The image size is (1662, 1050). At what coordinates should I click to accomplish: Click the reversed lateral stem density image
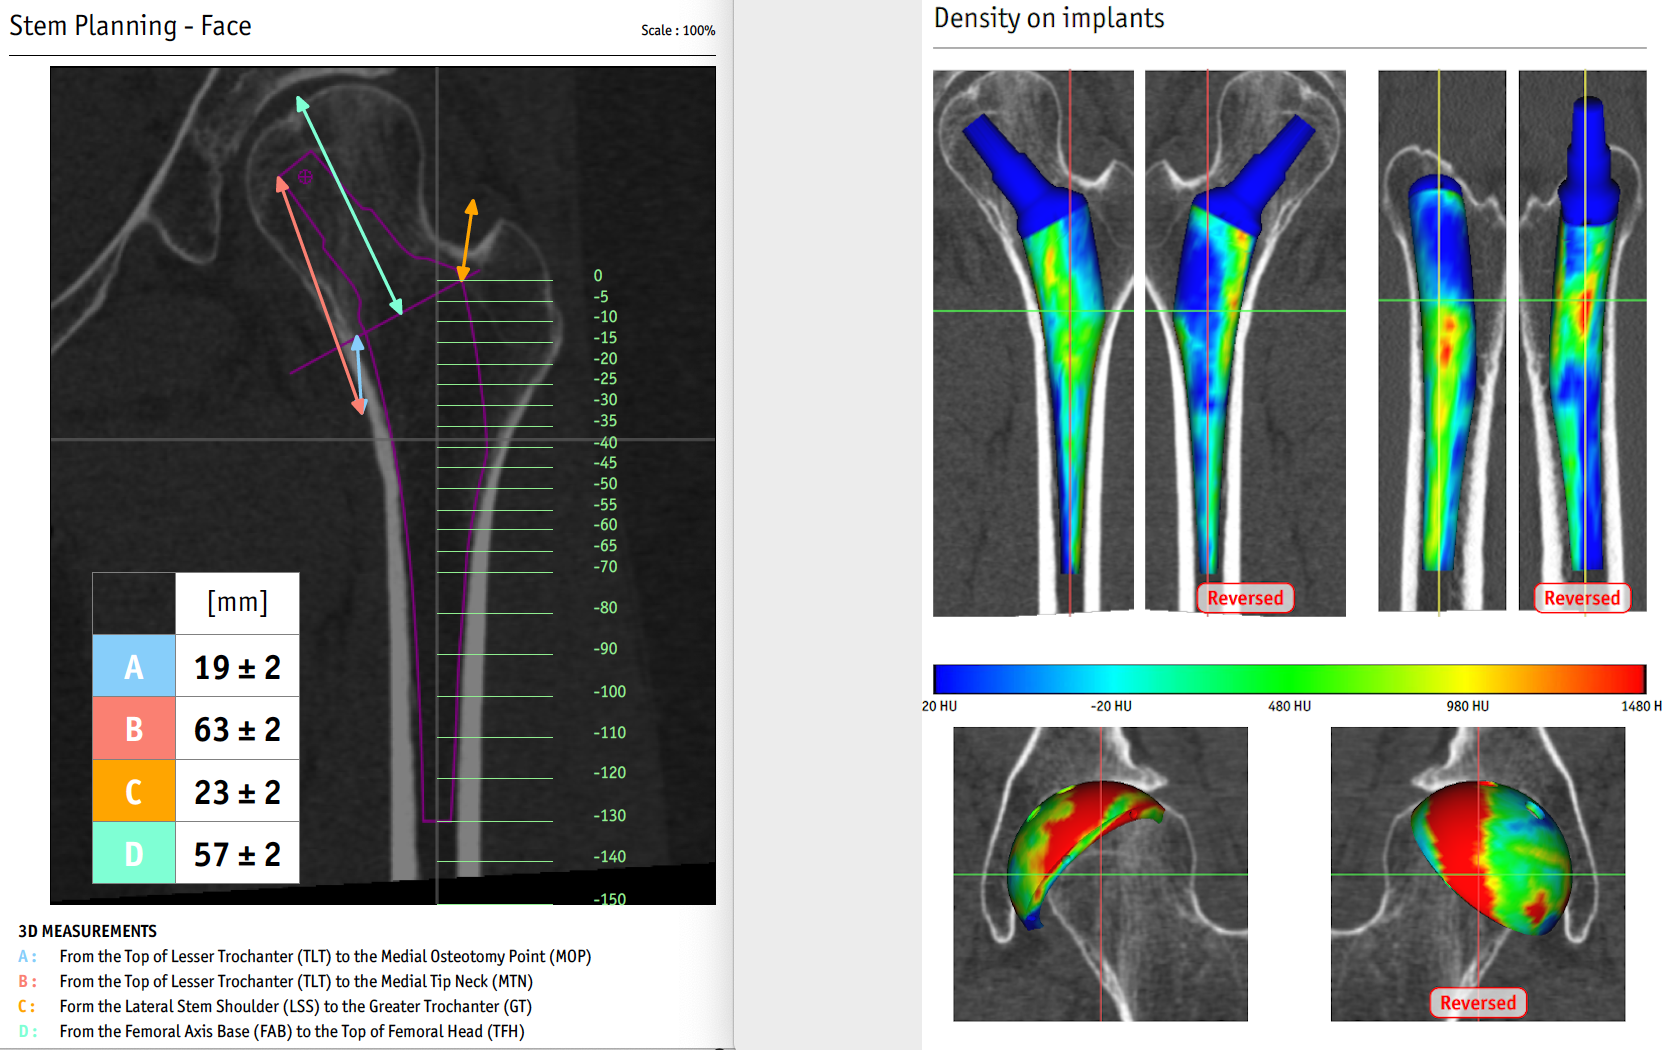[1582, 341]
